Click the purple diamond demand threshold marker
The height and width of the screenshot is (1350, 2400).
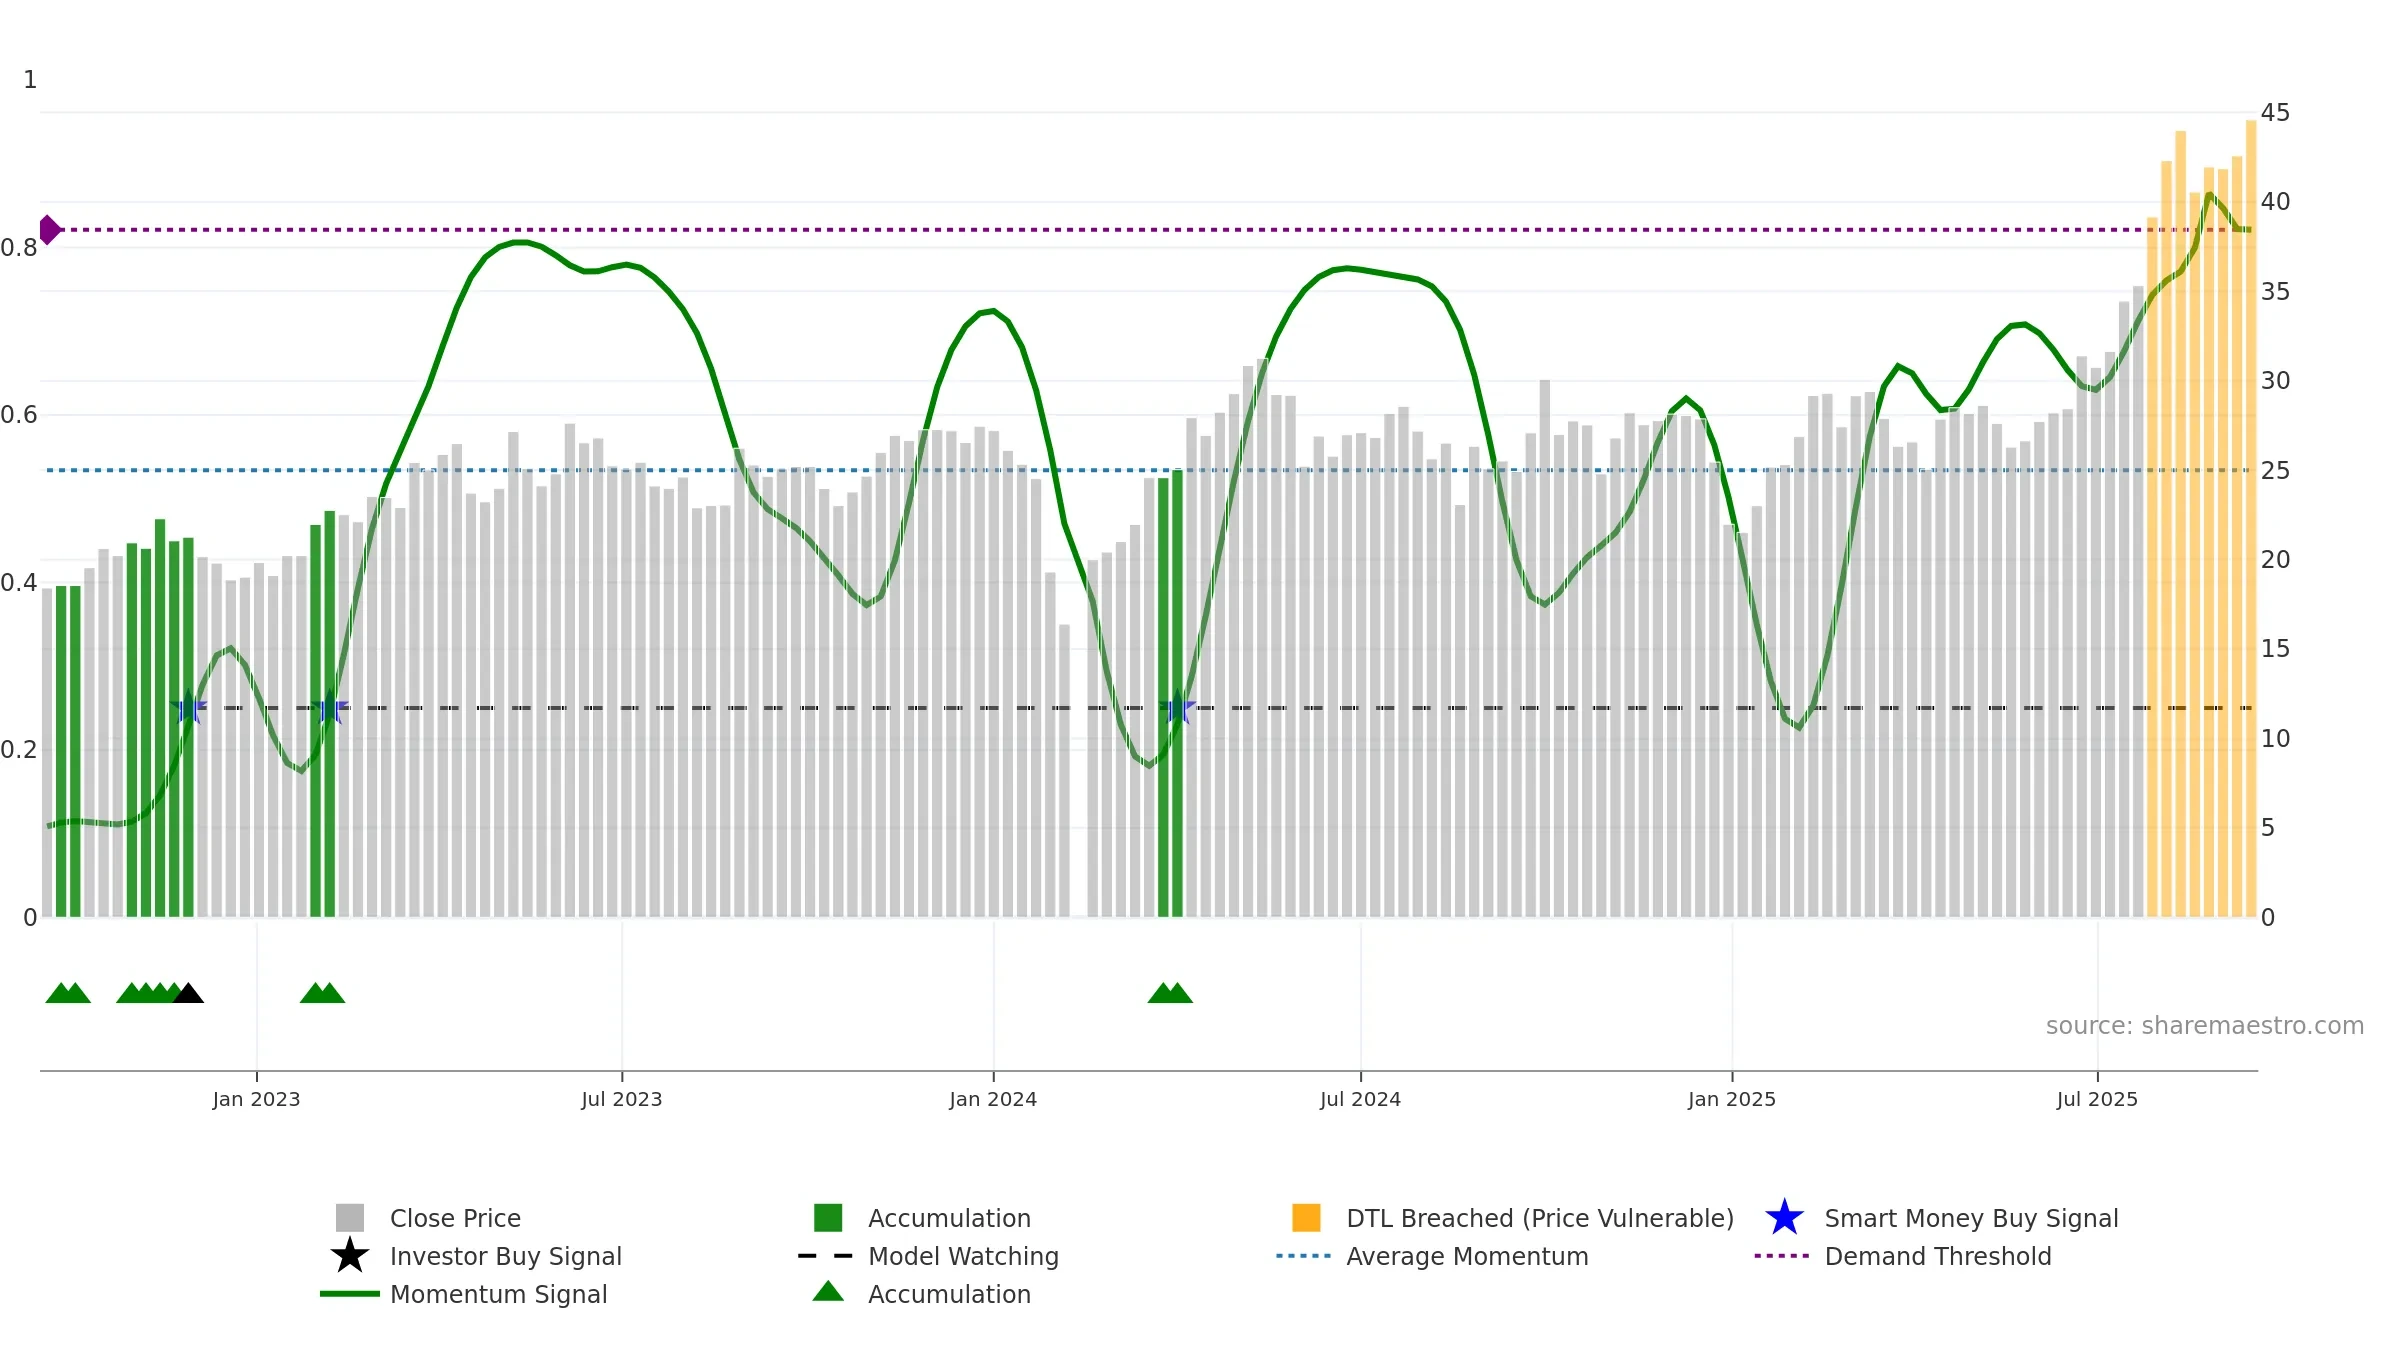pos(49,230)
